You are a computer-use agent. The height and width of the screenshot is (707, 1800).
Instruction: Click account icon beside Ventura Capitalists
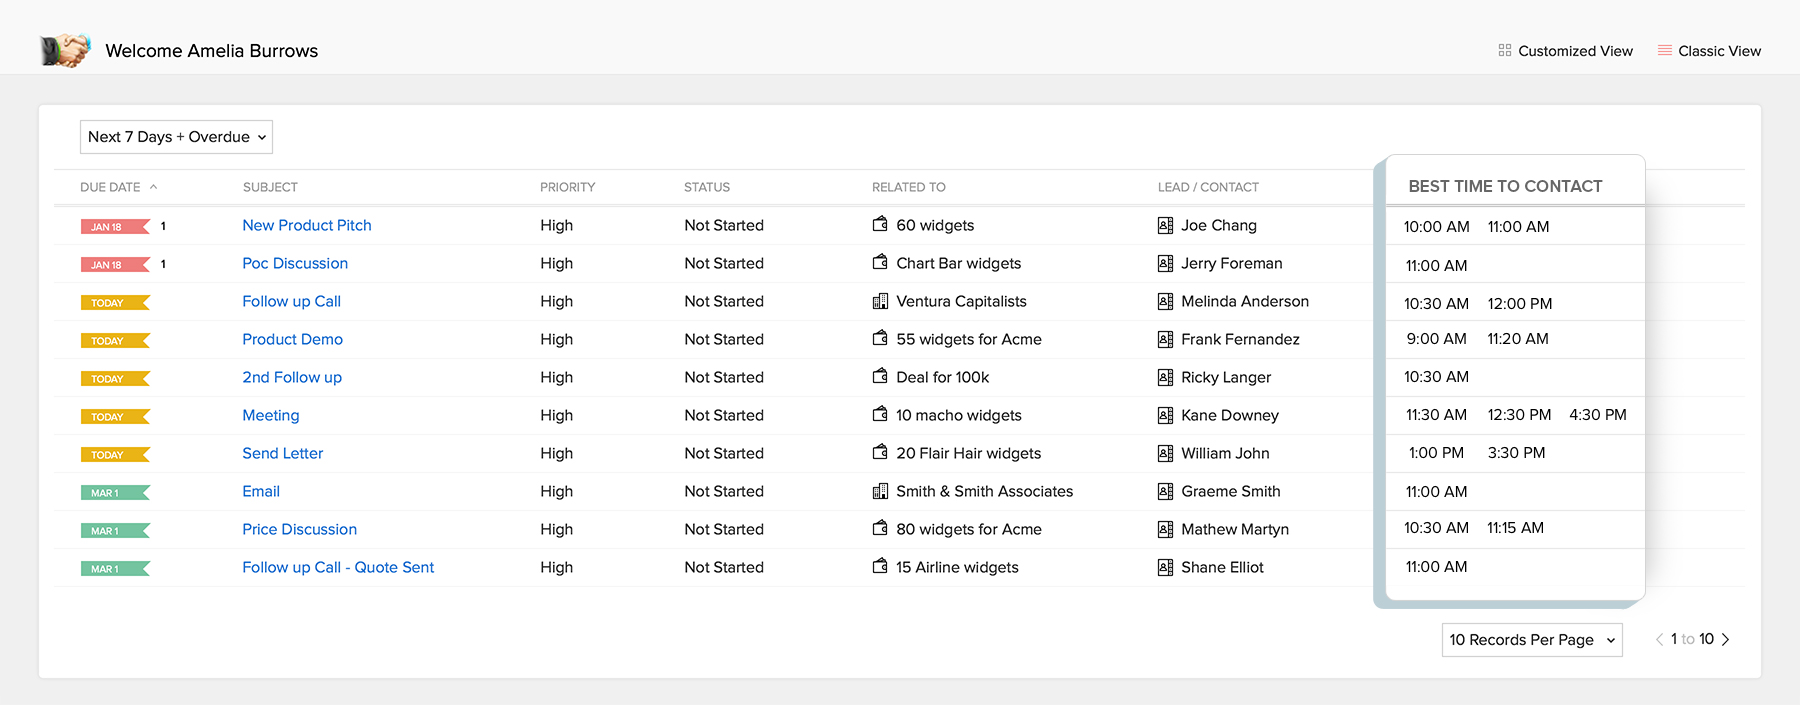pos(880,301)
